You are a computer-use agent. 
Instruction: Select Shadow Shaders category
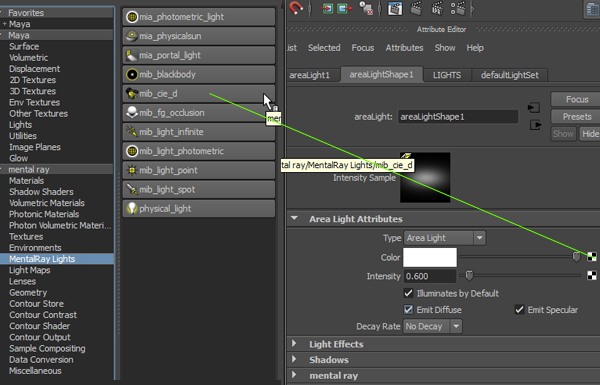pos(41,192)
